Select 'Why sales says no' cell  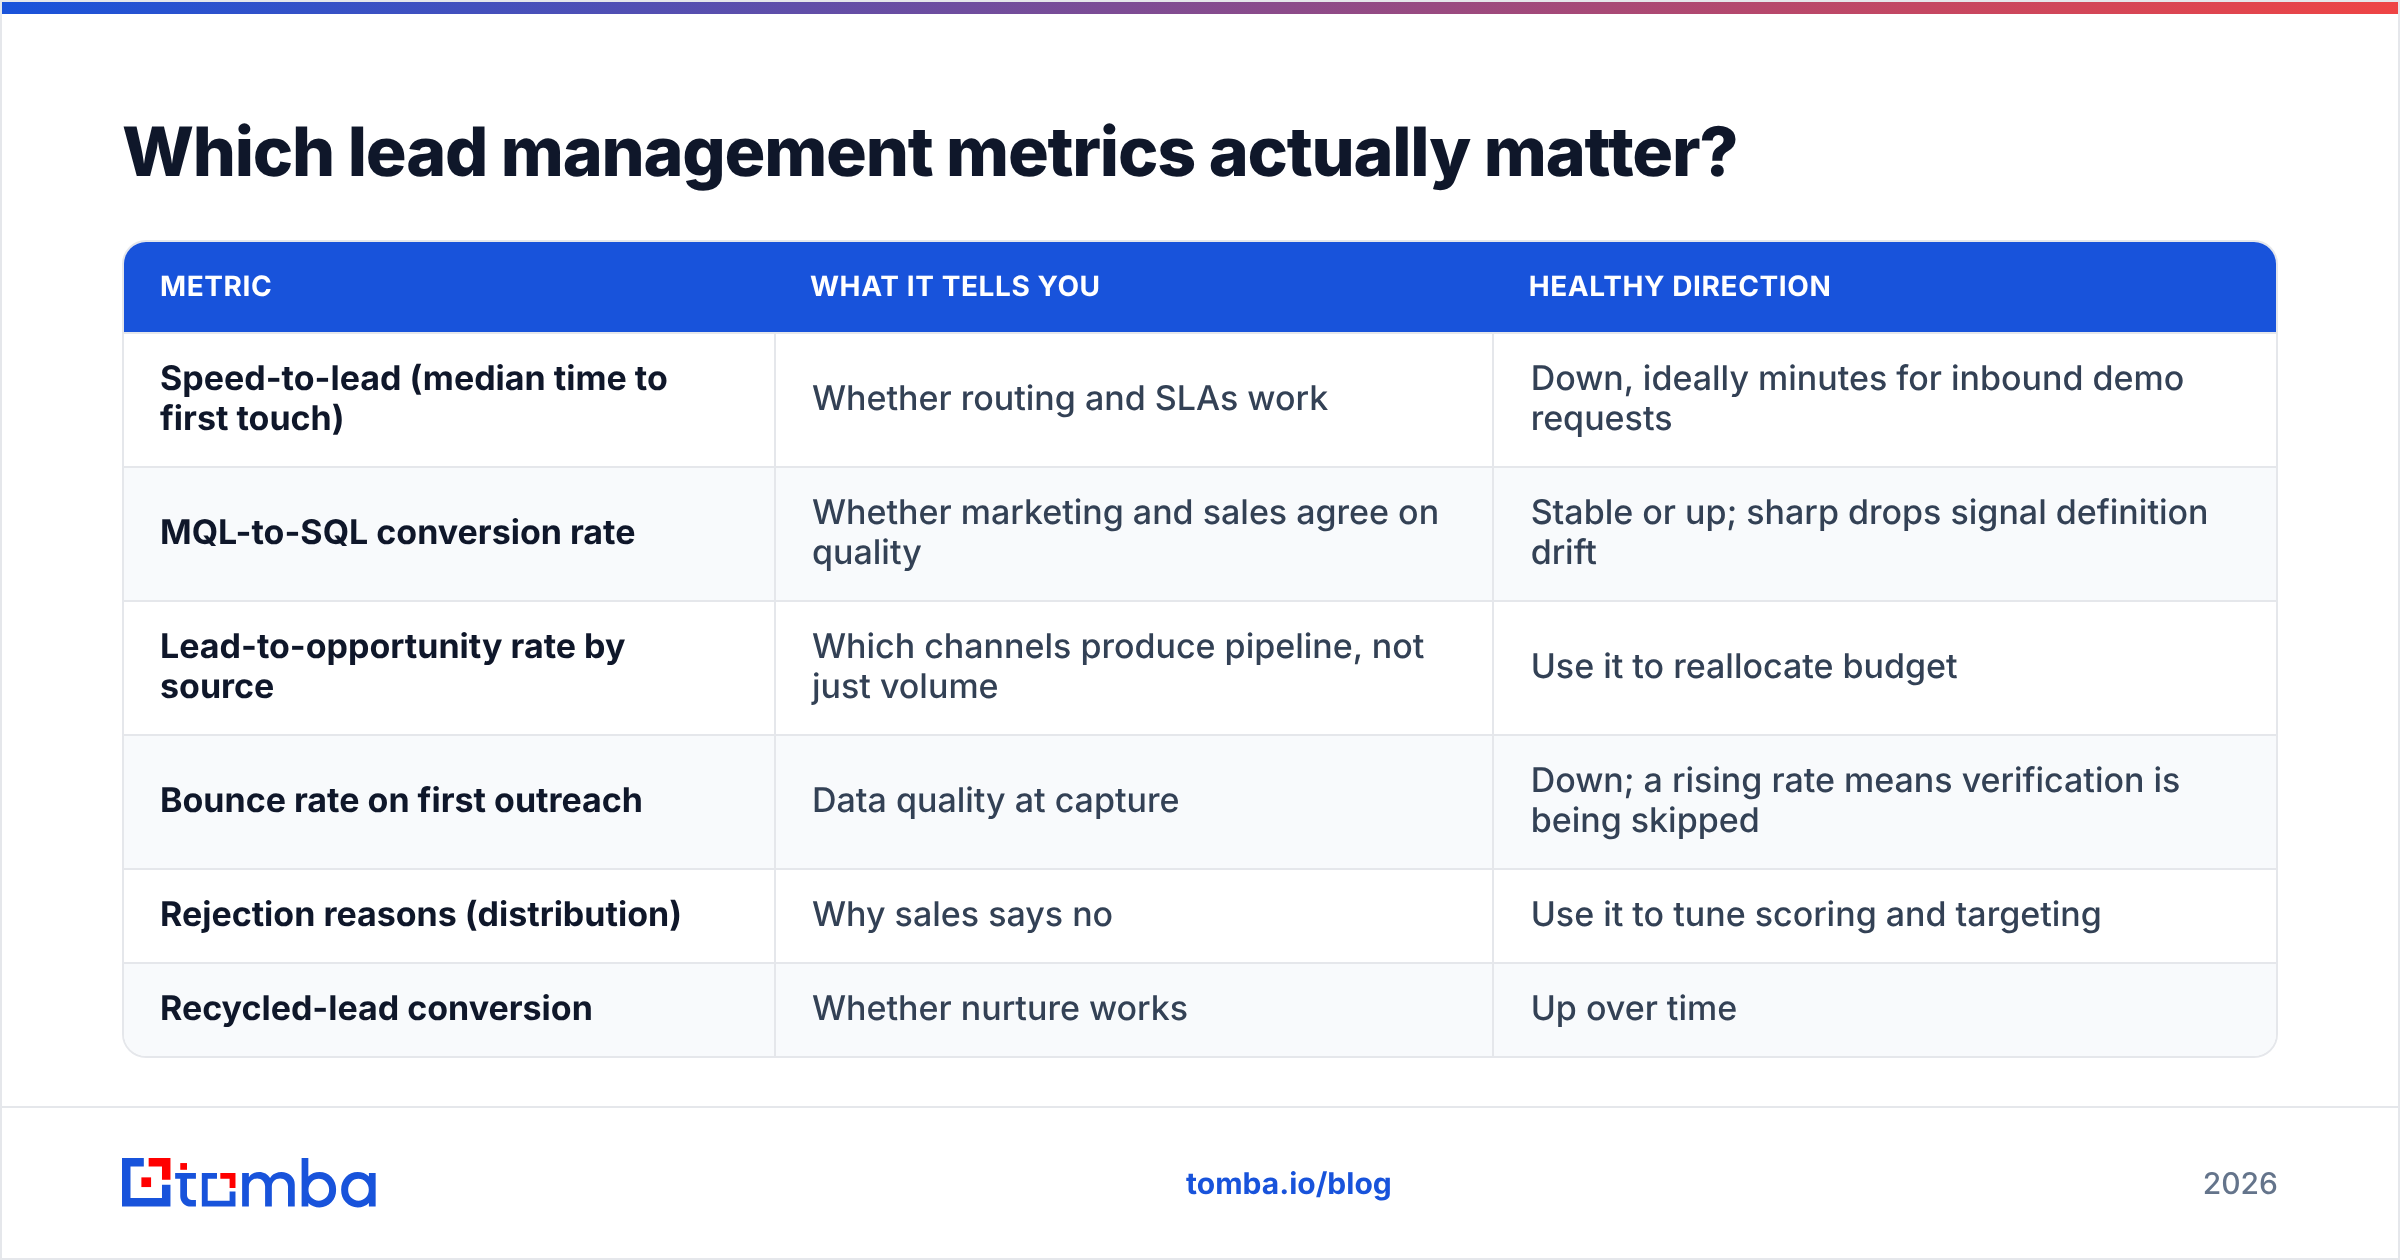tap(1134, 915)
